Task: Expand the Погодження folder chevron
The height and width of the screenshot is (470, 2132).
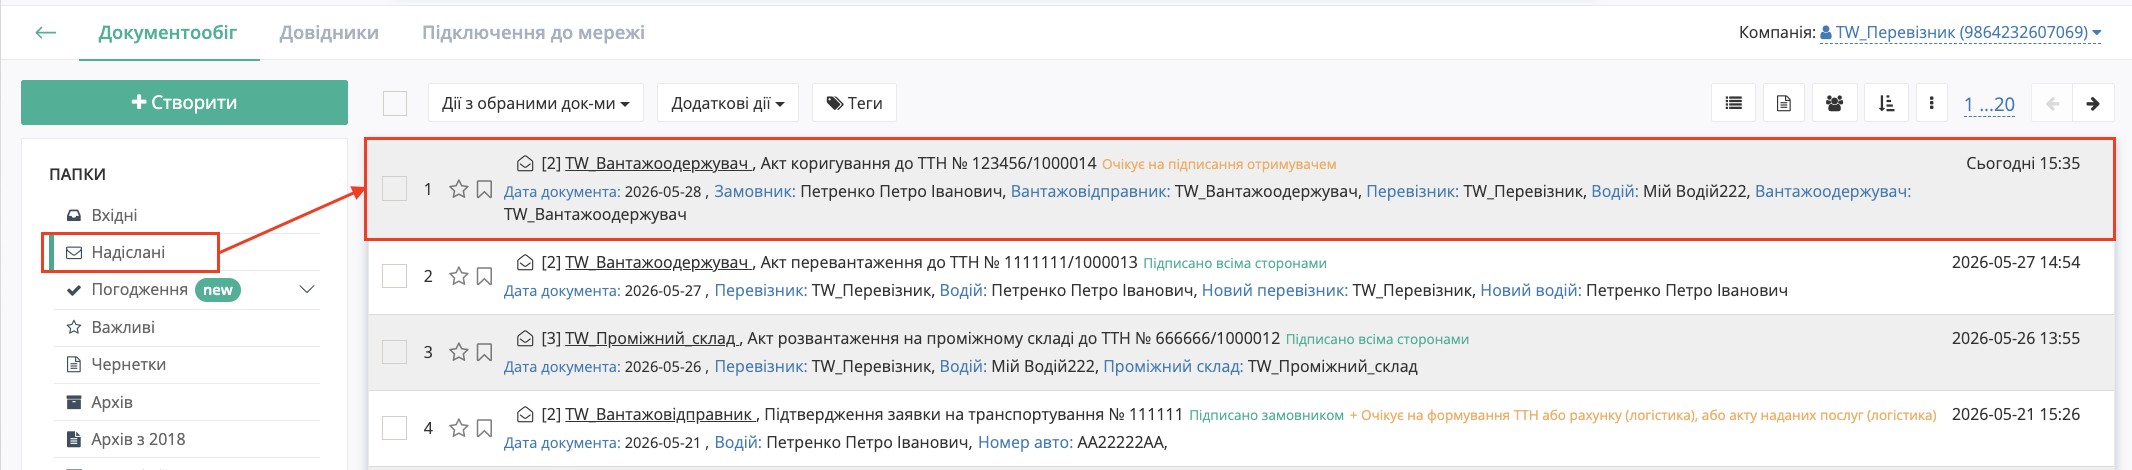Action: pos(307,290)
